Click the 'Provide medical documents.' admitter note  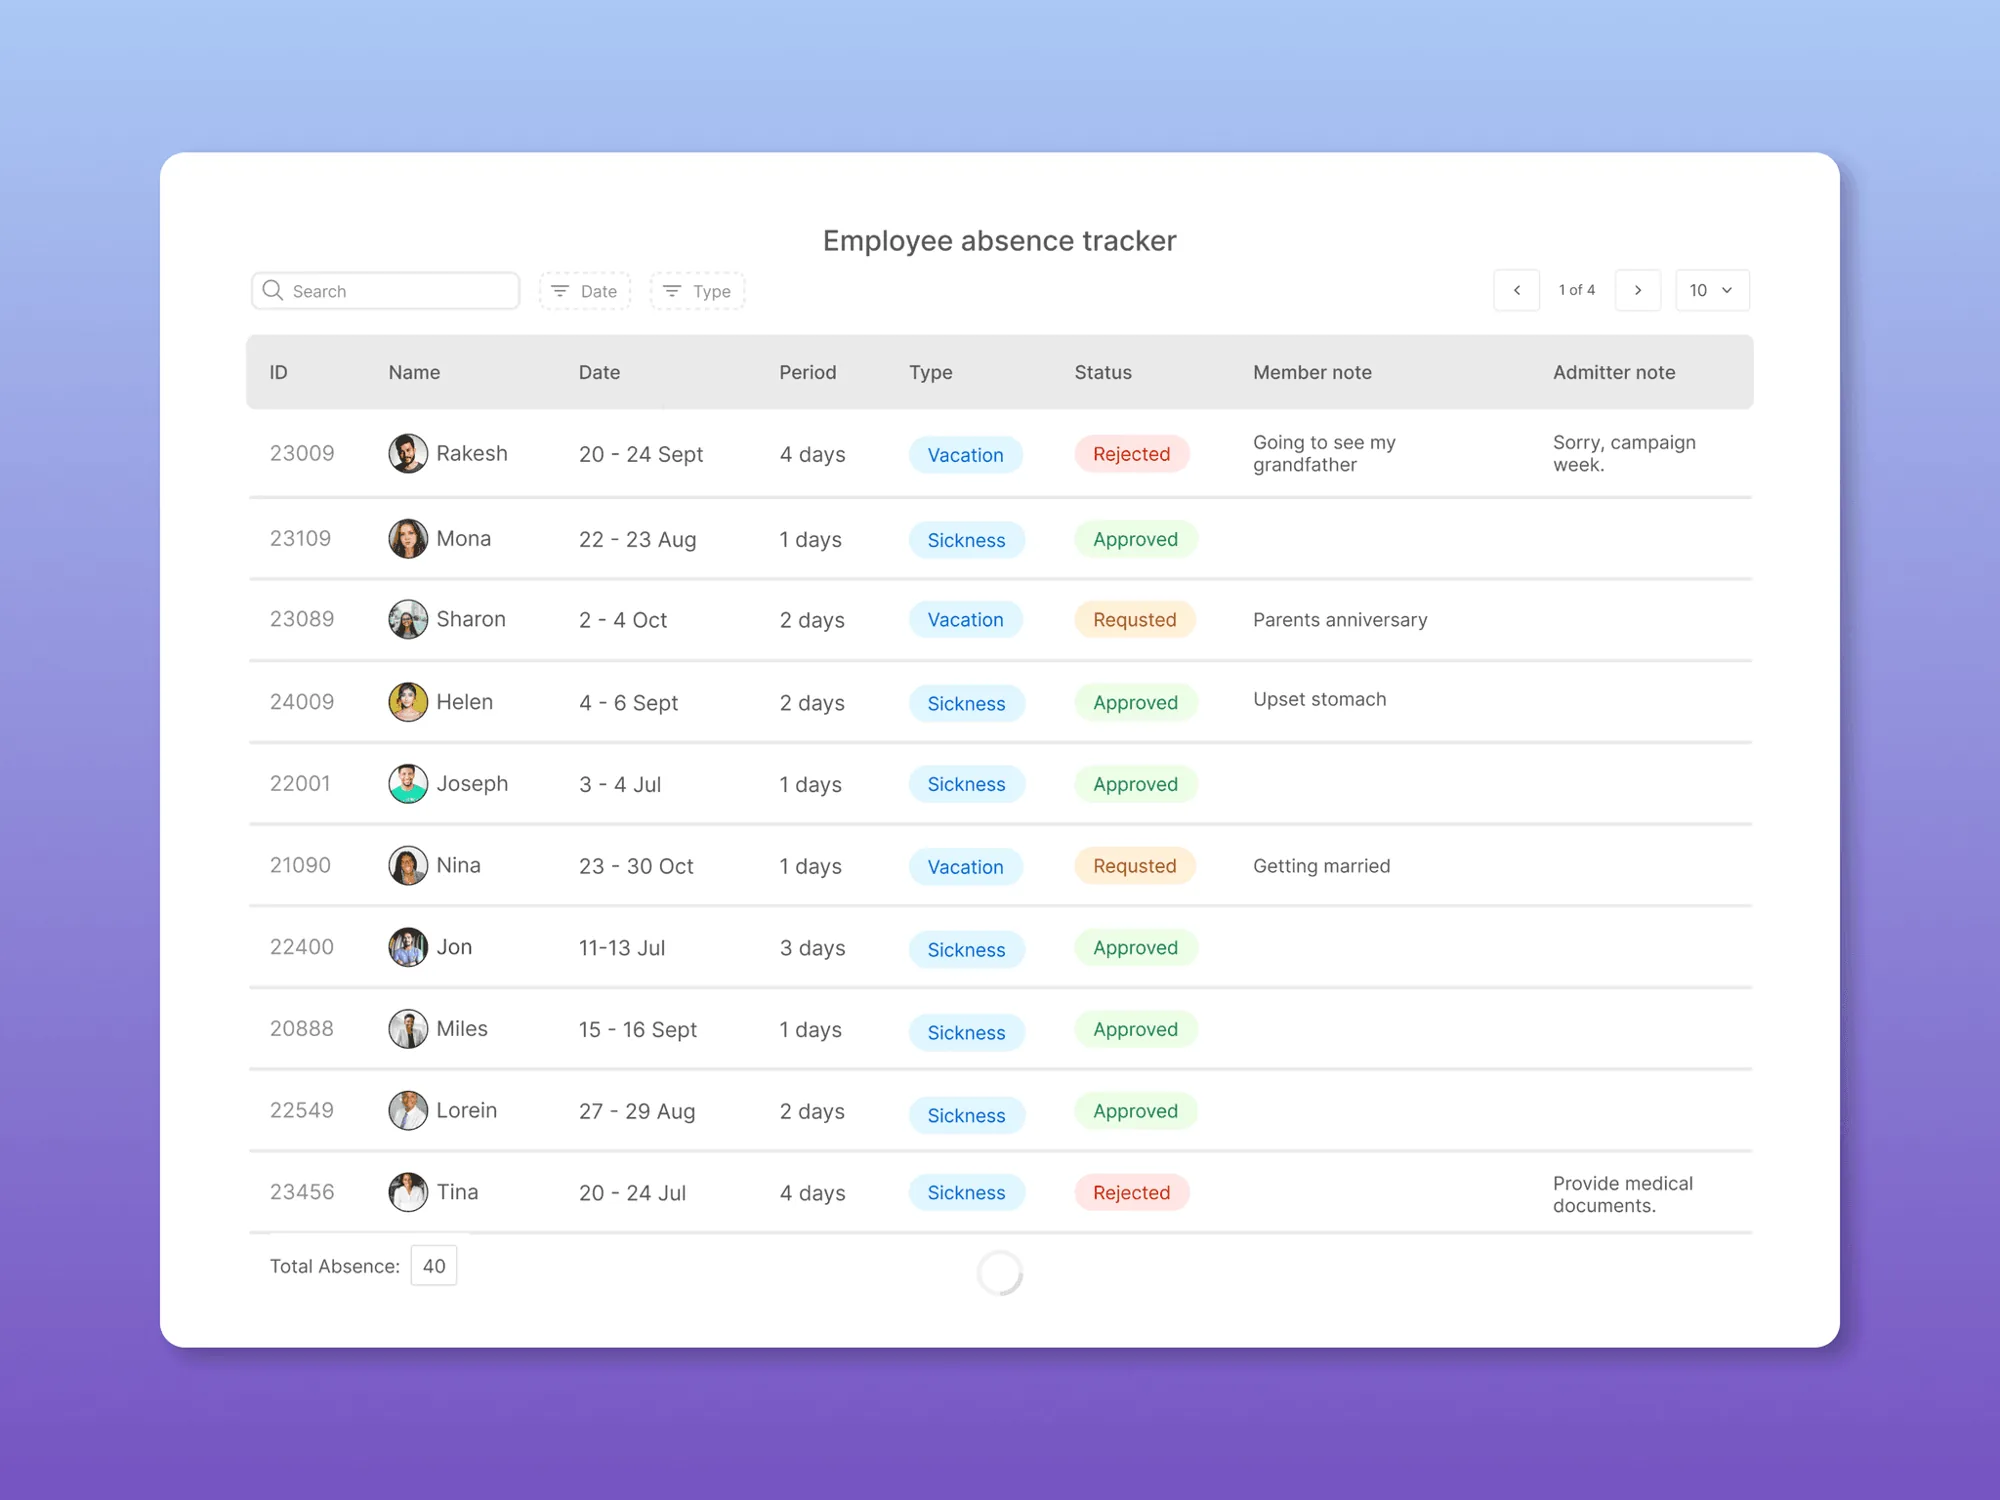coord(1622,1194)
